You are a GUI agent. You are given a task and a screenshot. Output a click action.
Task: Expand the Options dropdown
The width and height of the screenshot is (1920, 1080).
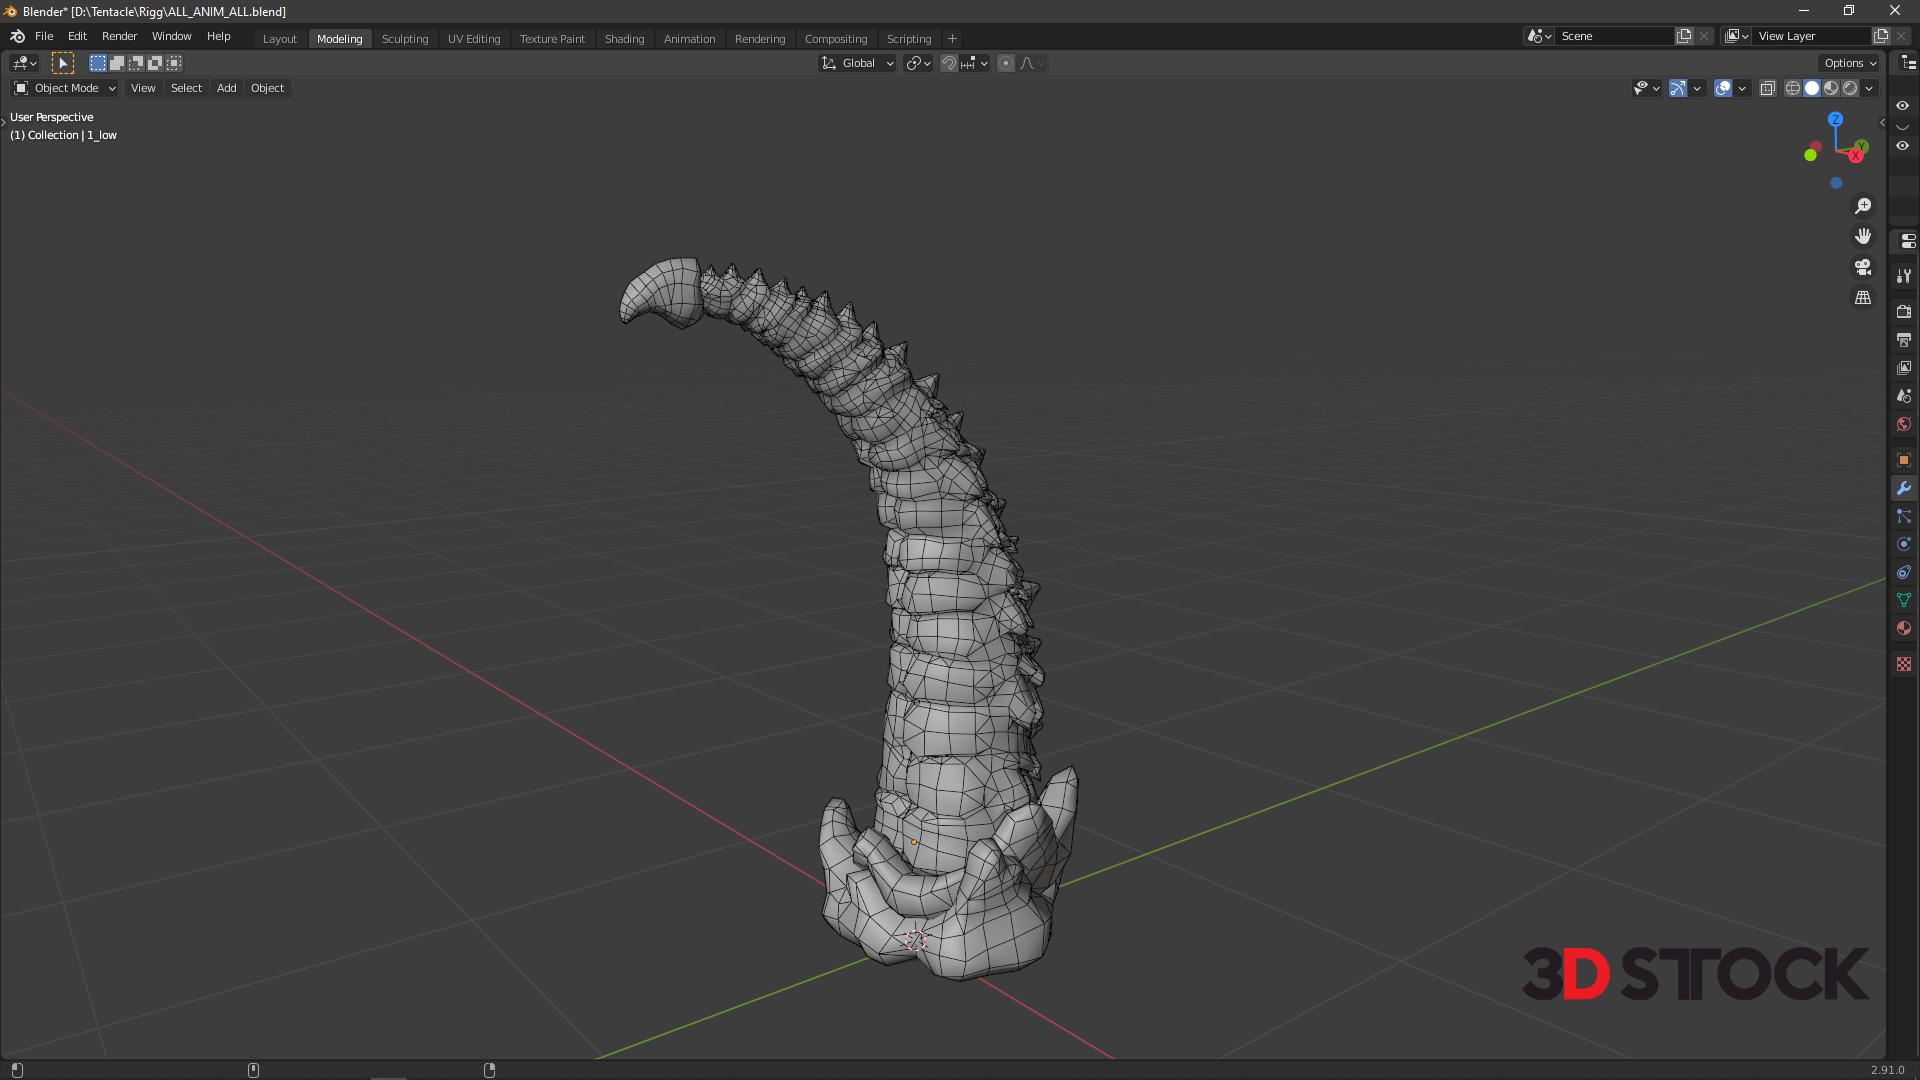click(x=1849, y=63)
